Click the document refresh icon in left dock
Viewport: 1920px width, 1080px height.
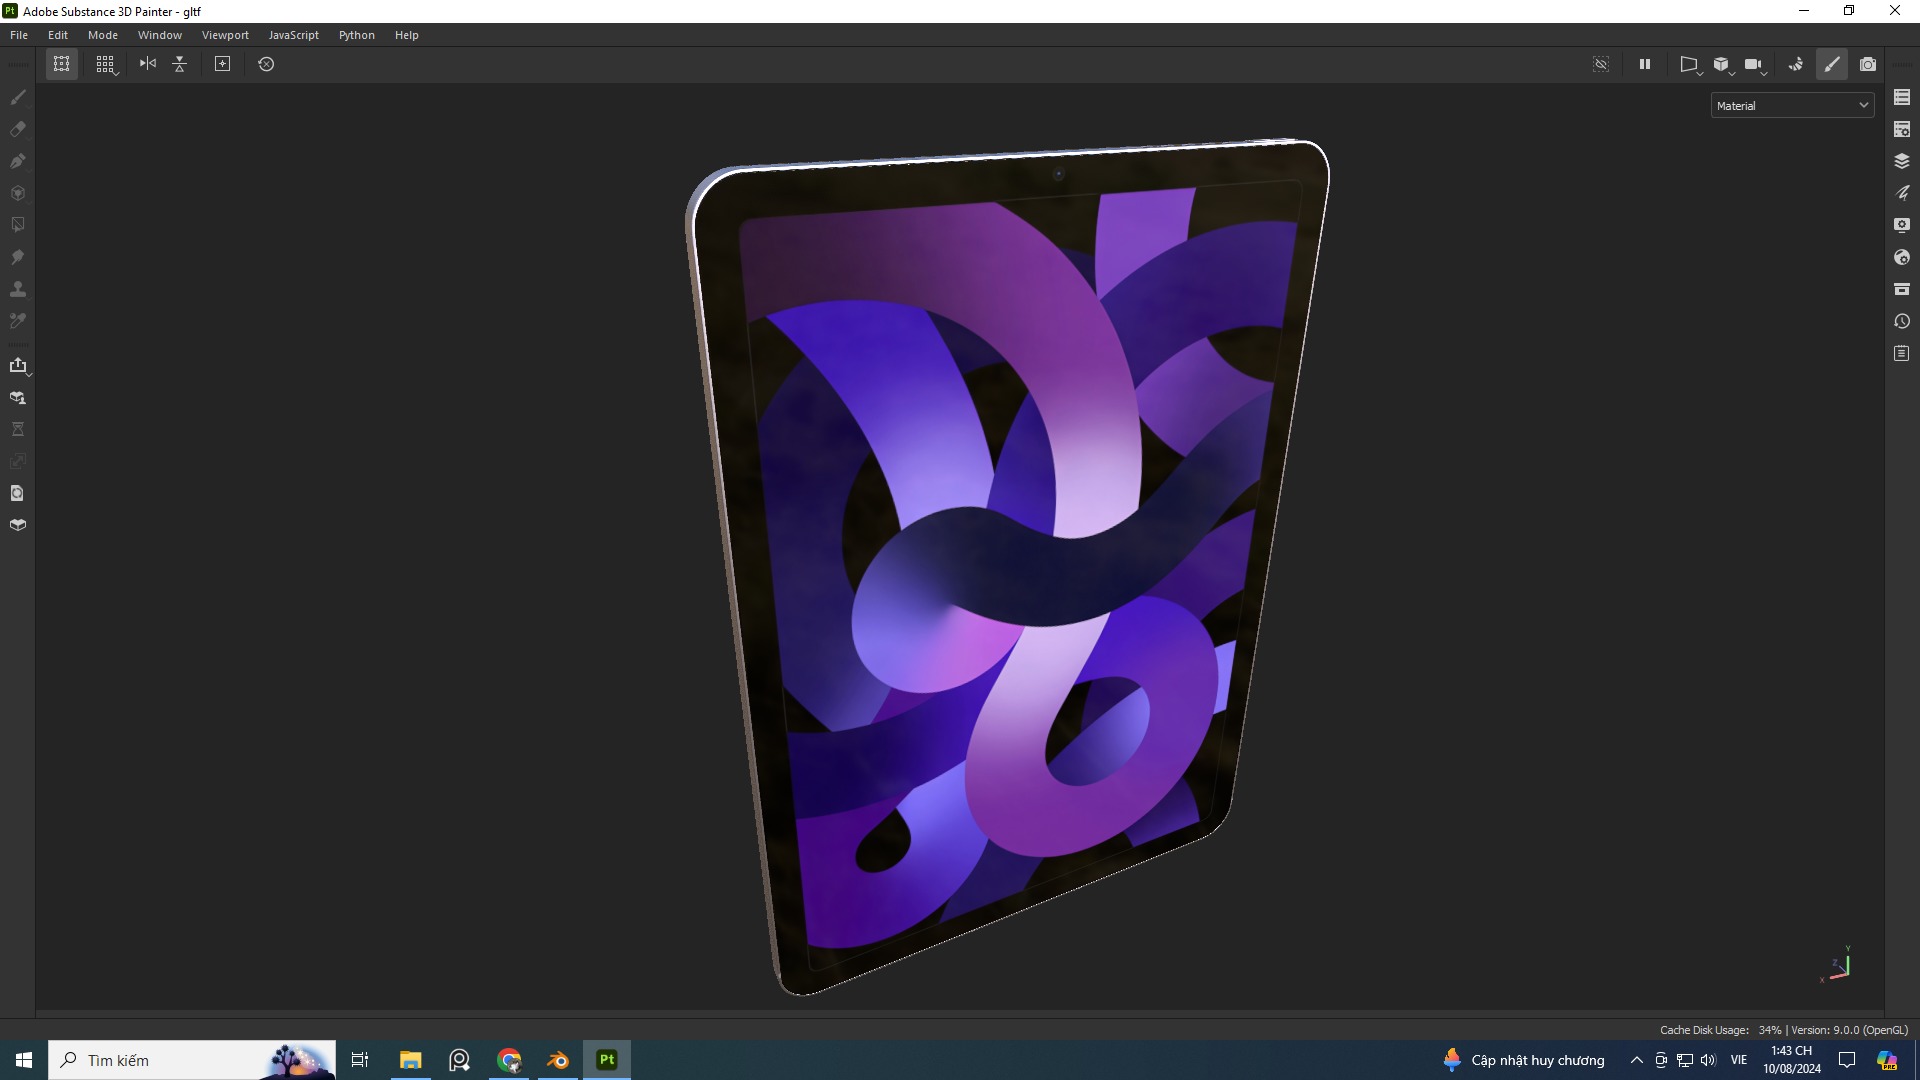click(18, 493)
